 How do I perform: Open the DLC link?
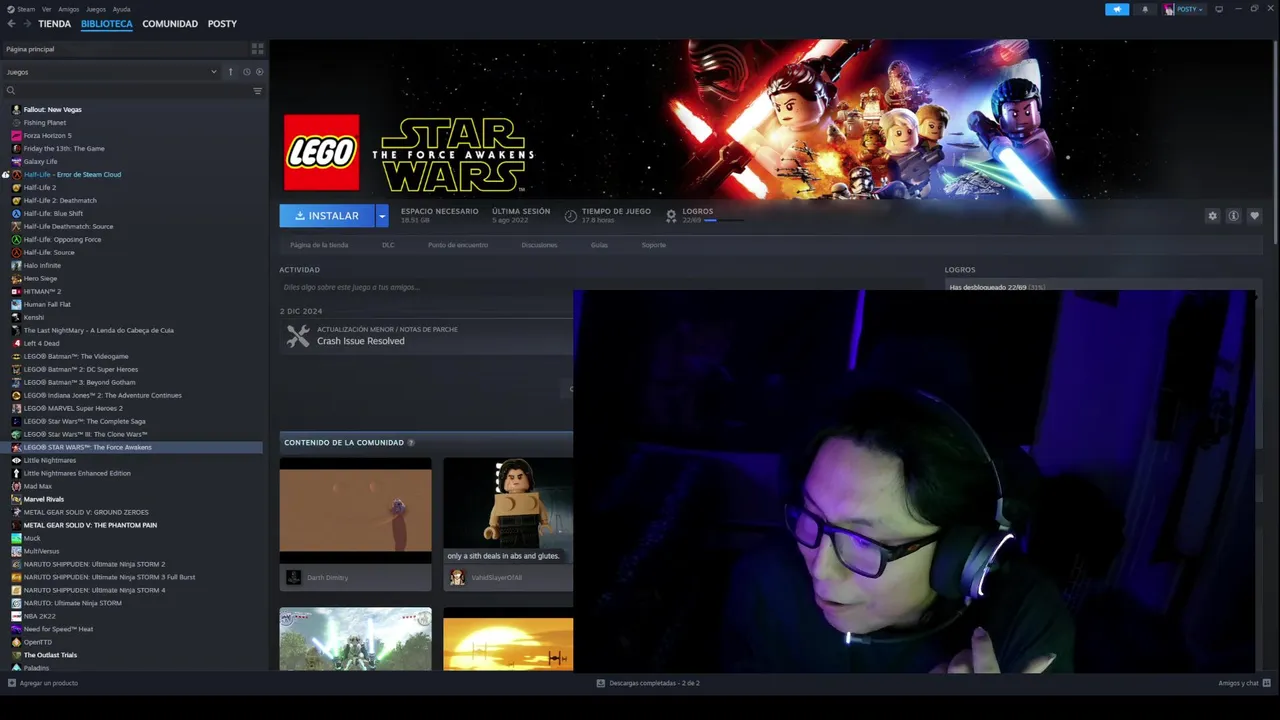click(x=388, y=245)
